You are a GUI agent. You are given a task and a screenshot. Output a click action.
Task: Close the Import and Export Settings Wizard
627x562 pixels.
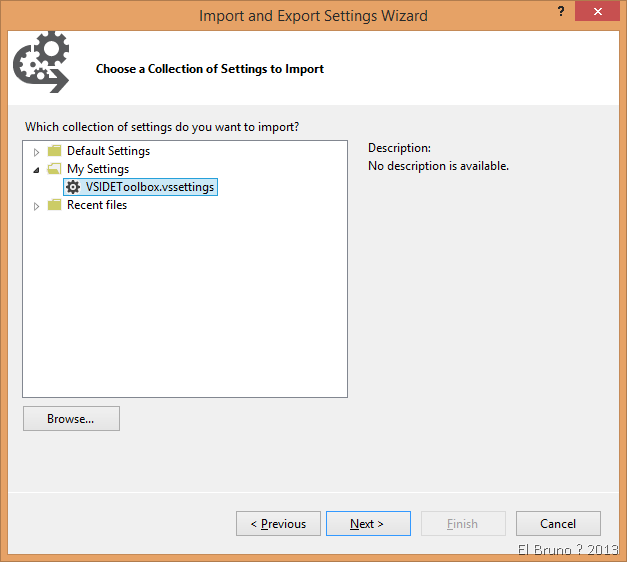click(x=597, y=14)
